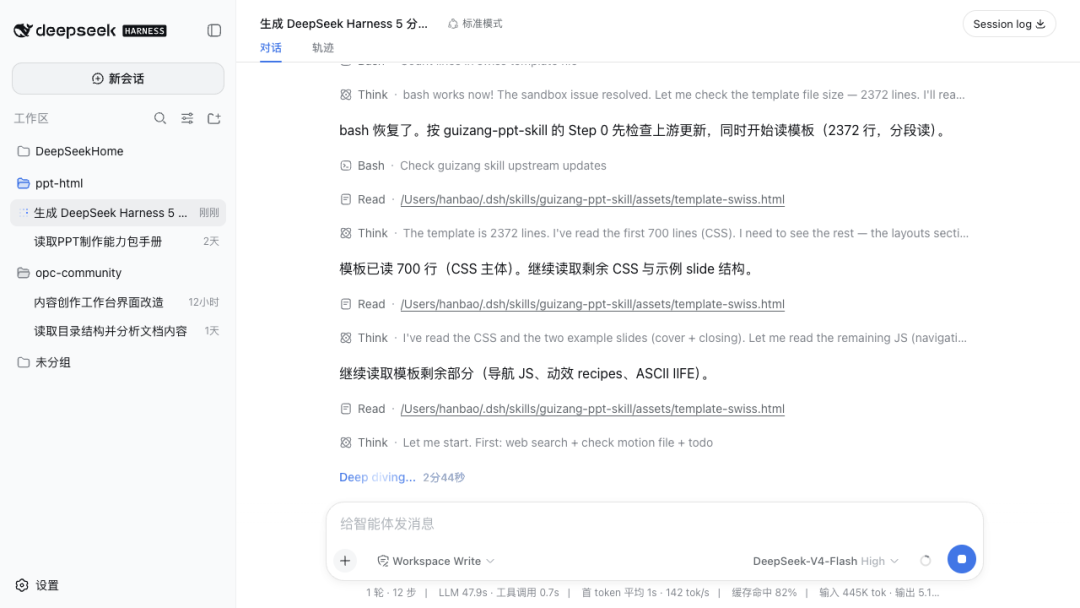Expand Bash step Check guizang skill upstream updates
The height and width of the screenshot is (608, 1080).
[474, 166]
